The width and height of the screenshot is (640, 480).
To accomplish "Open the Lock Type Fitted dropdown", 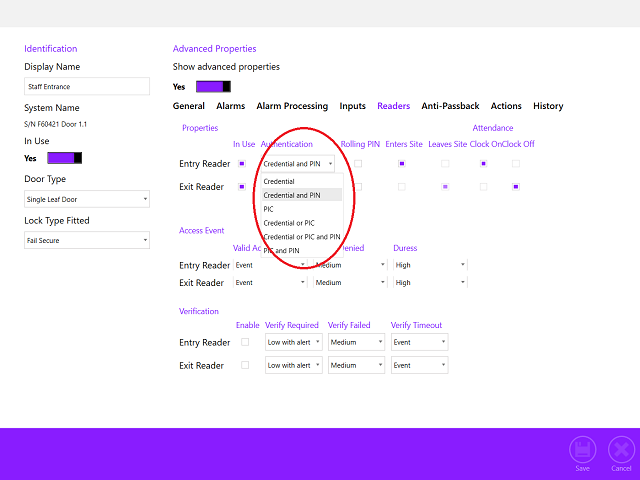I will coord(87,240).
